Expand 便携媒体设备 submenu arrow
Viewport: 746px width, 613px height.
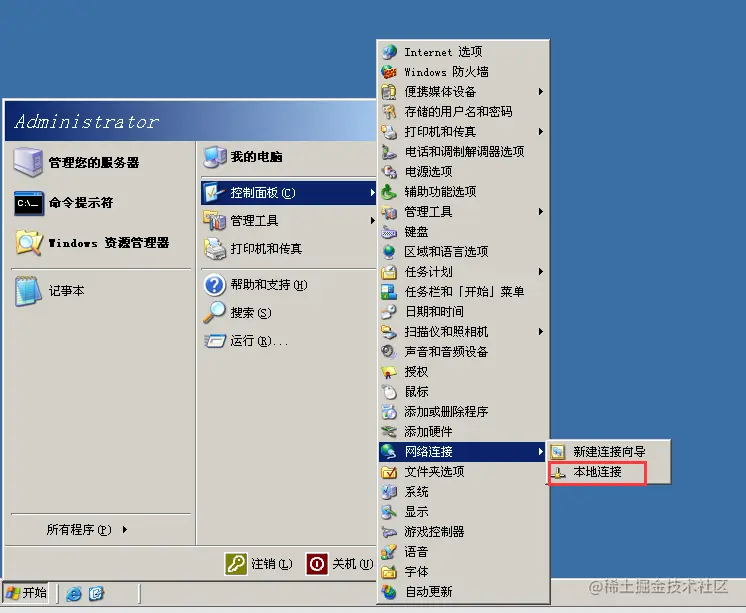point(540,91)
